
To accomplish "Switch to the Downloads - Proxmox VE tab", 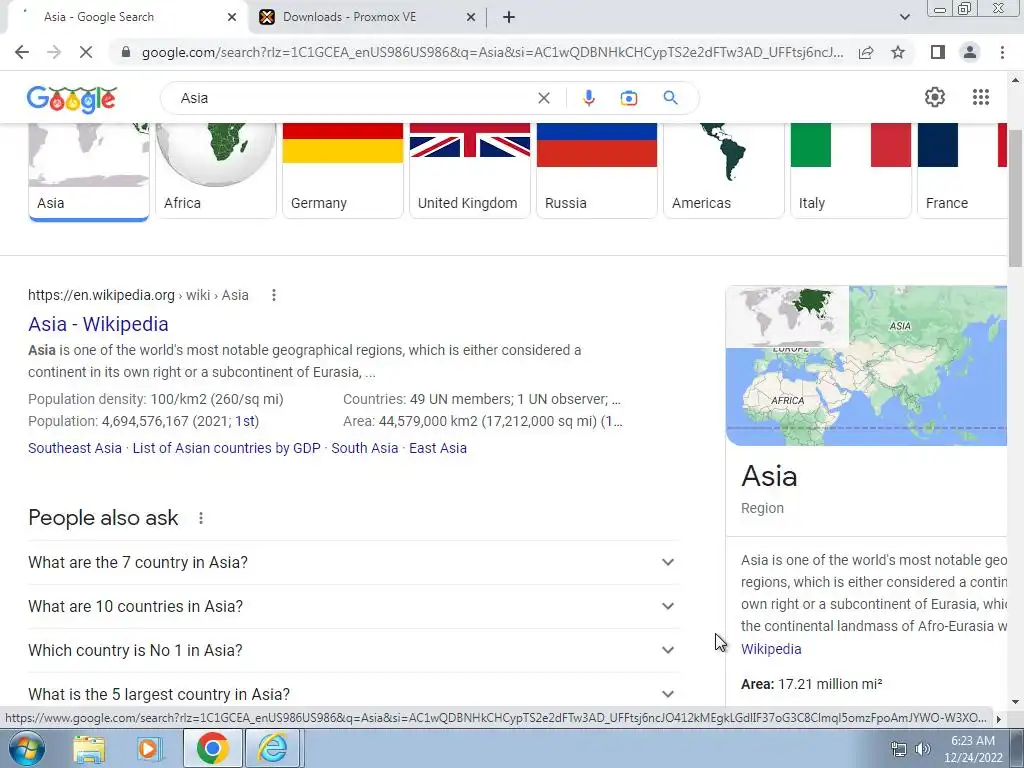I will (x=349, y=17).
